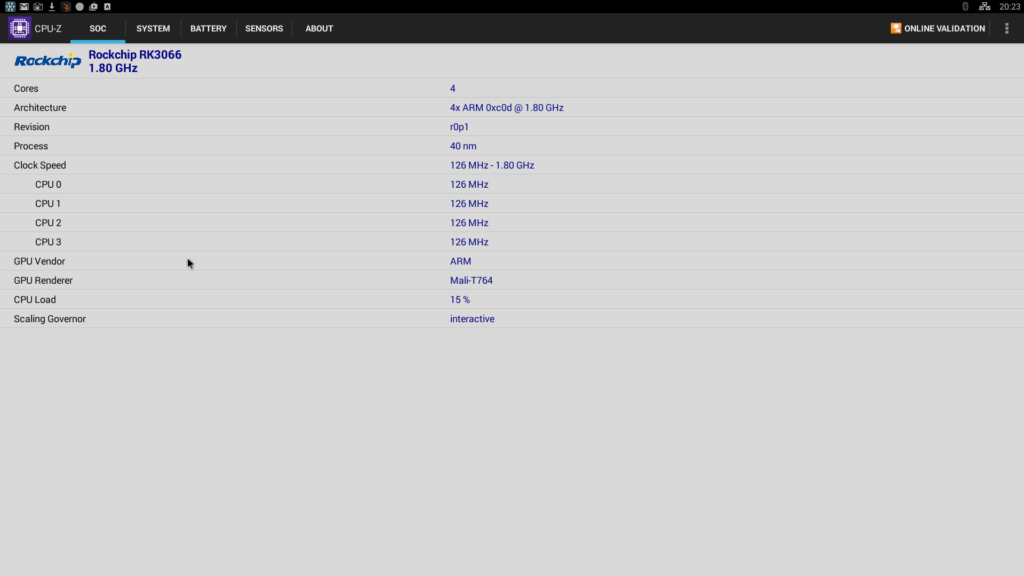Tap the 126 MHz - 1.80 GHz value

point(492,165)
